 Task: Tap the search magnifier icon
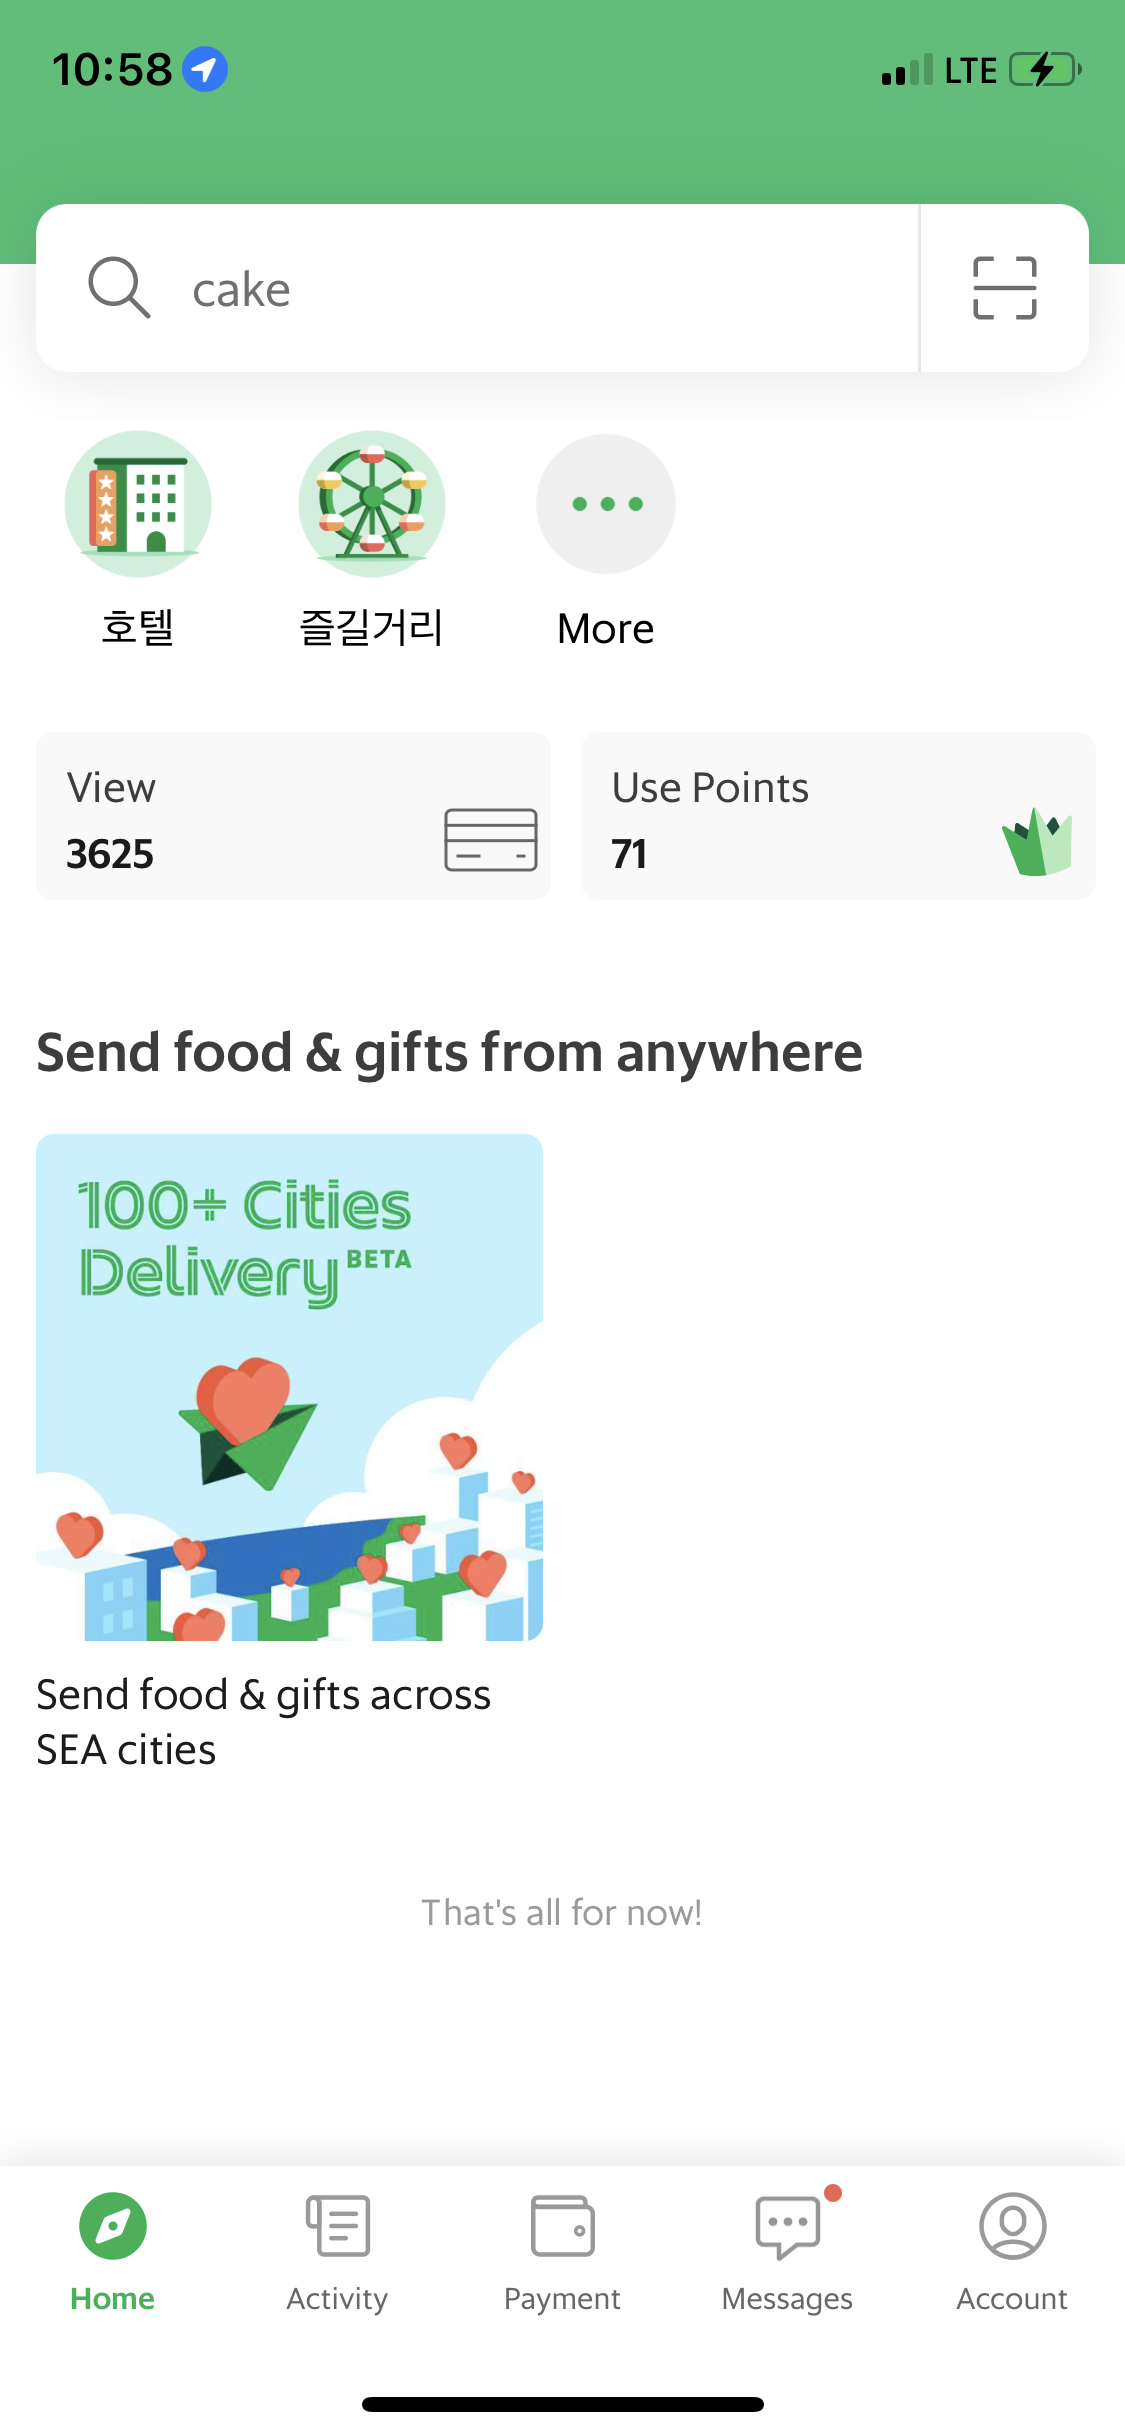tap(119, 288)
